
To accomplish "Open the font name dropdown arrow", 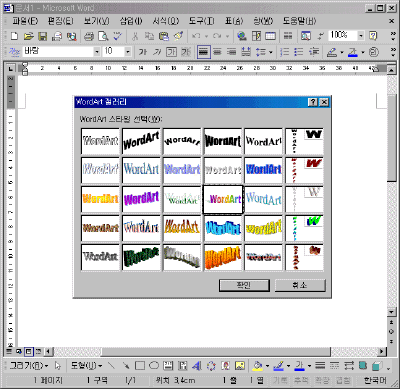I will (97, 52).
